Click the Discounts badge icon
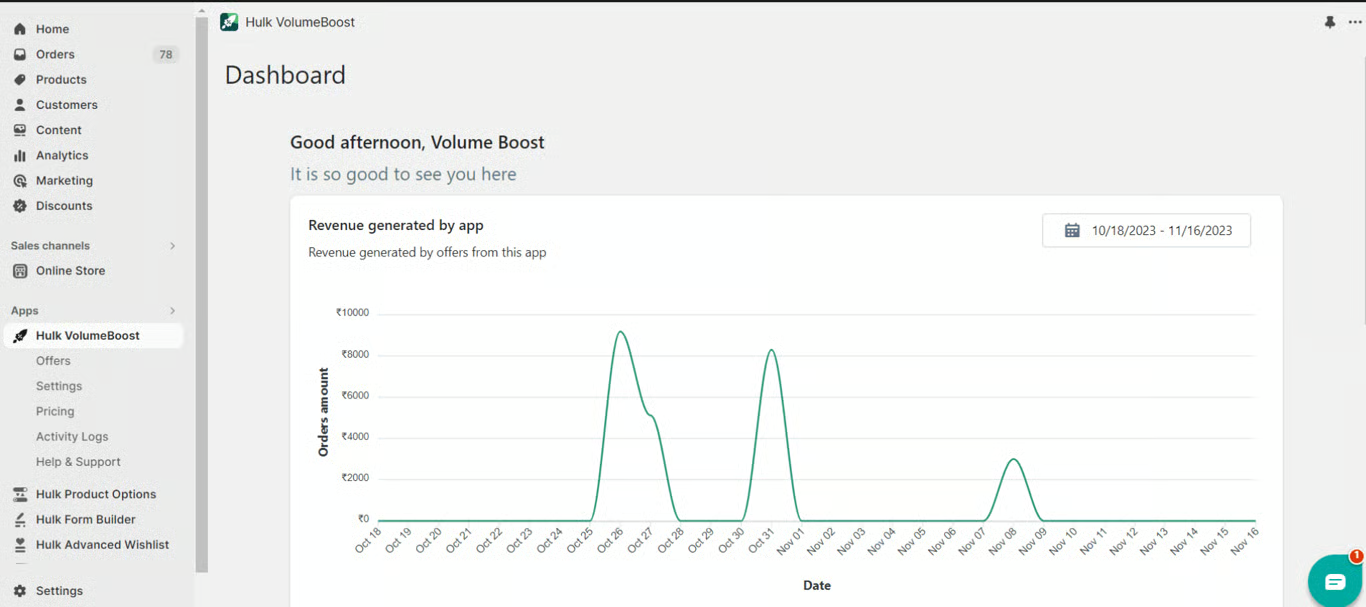1366x607 pixels. point(20,205)
